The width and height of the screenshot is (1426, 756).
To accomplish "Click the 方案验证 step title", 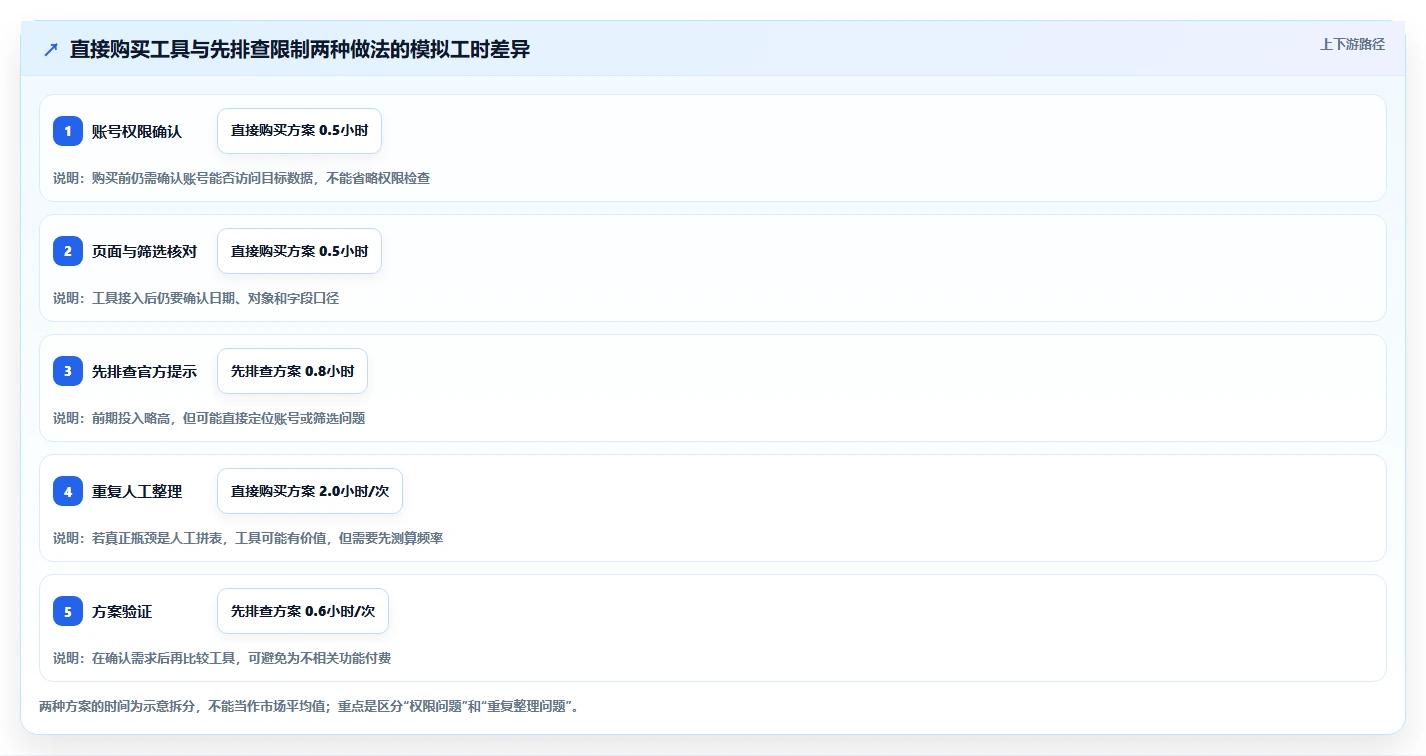I will [x=122, y=611].
